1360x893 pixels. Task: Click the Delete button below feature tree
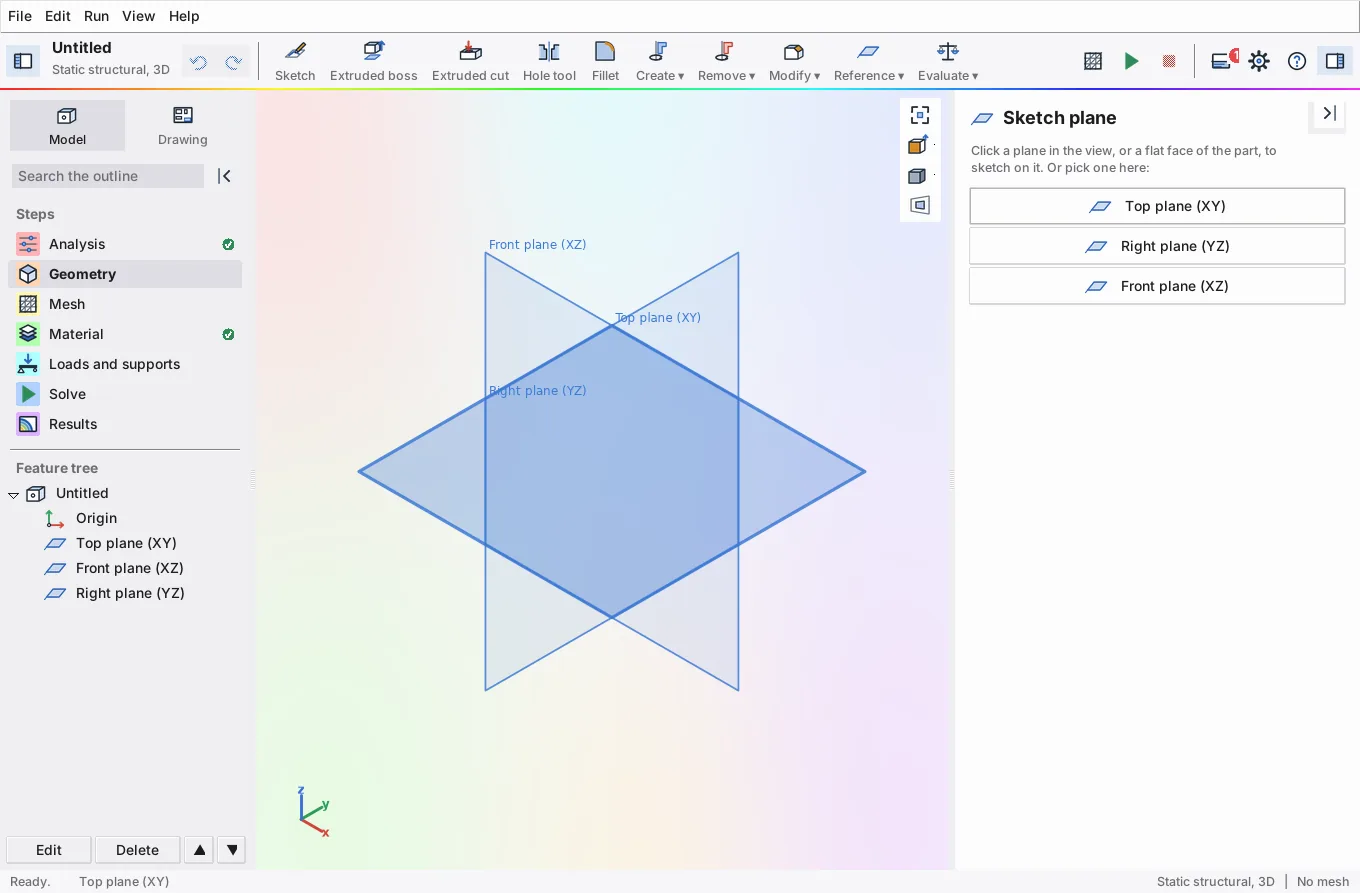137,850
